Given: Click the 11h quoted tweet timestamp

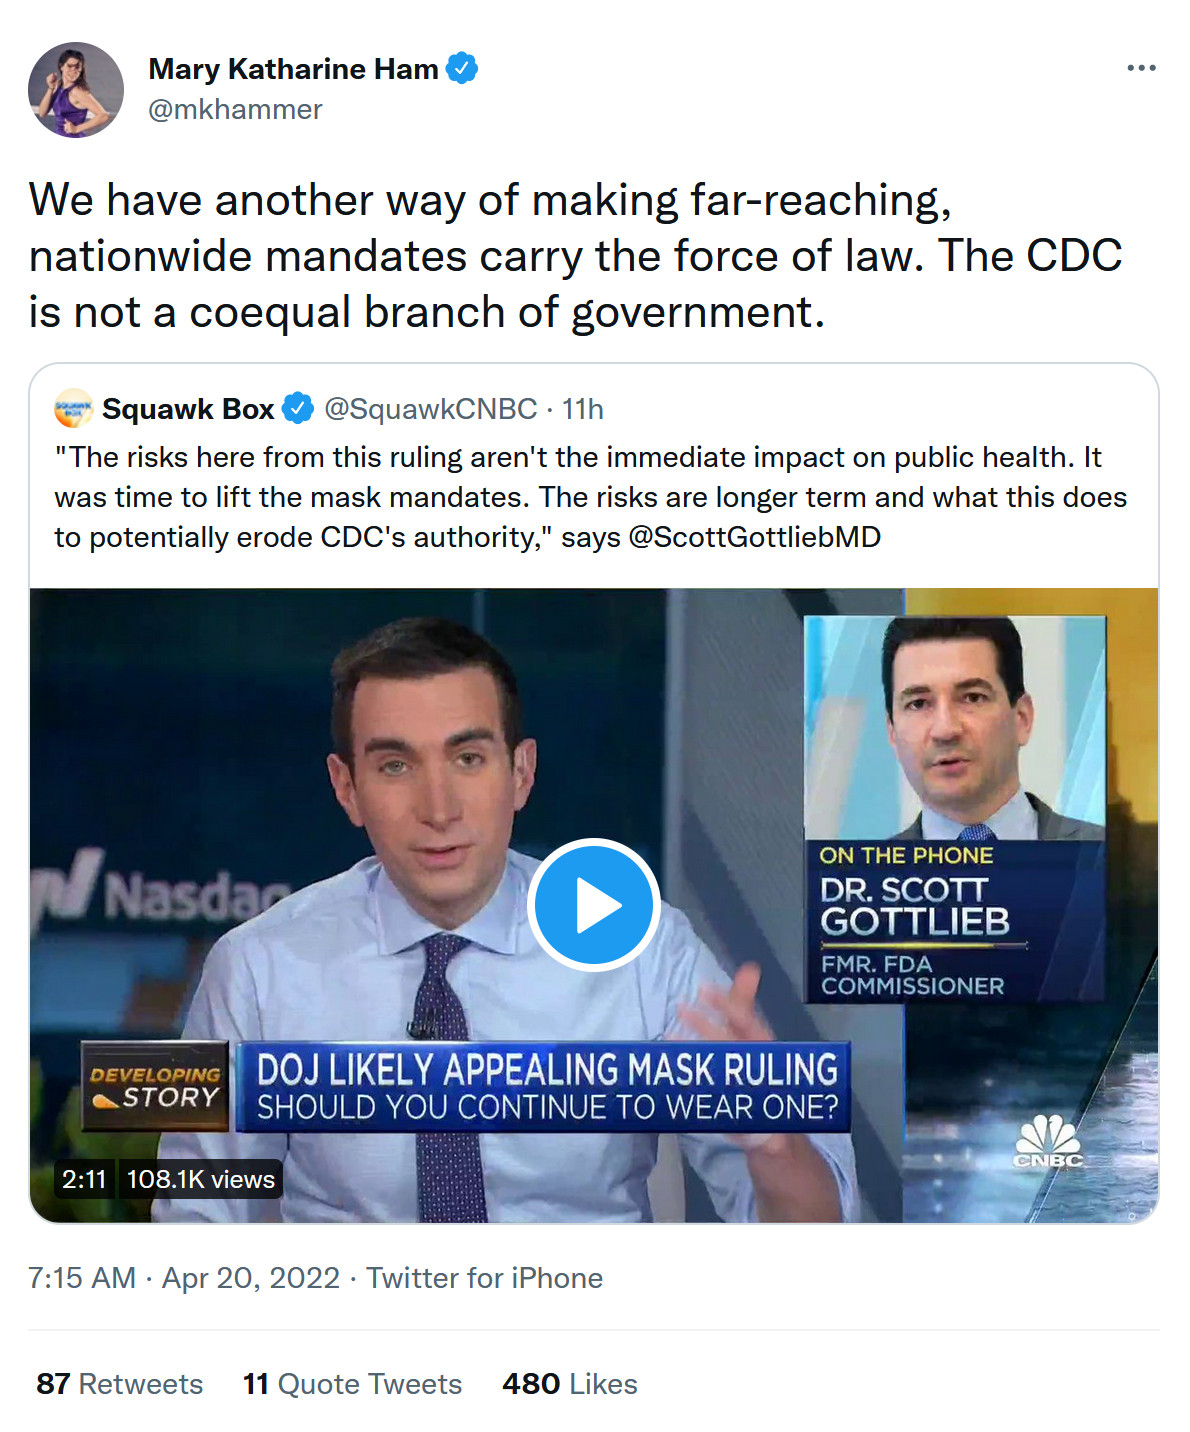Looking at the screenshot, I should (x=583, y=409).
